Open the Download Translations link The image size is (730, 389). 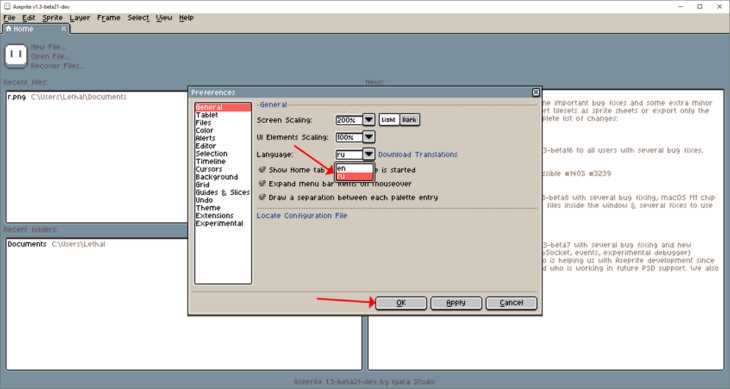[x=418, y=154]
